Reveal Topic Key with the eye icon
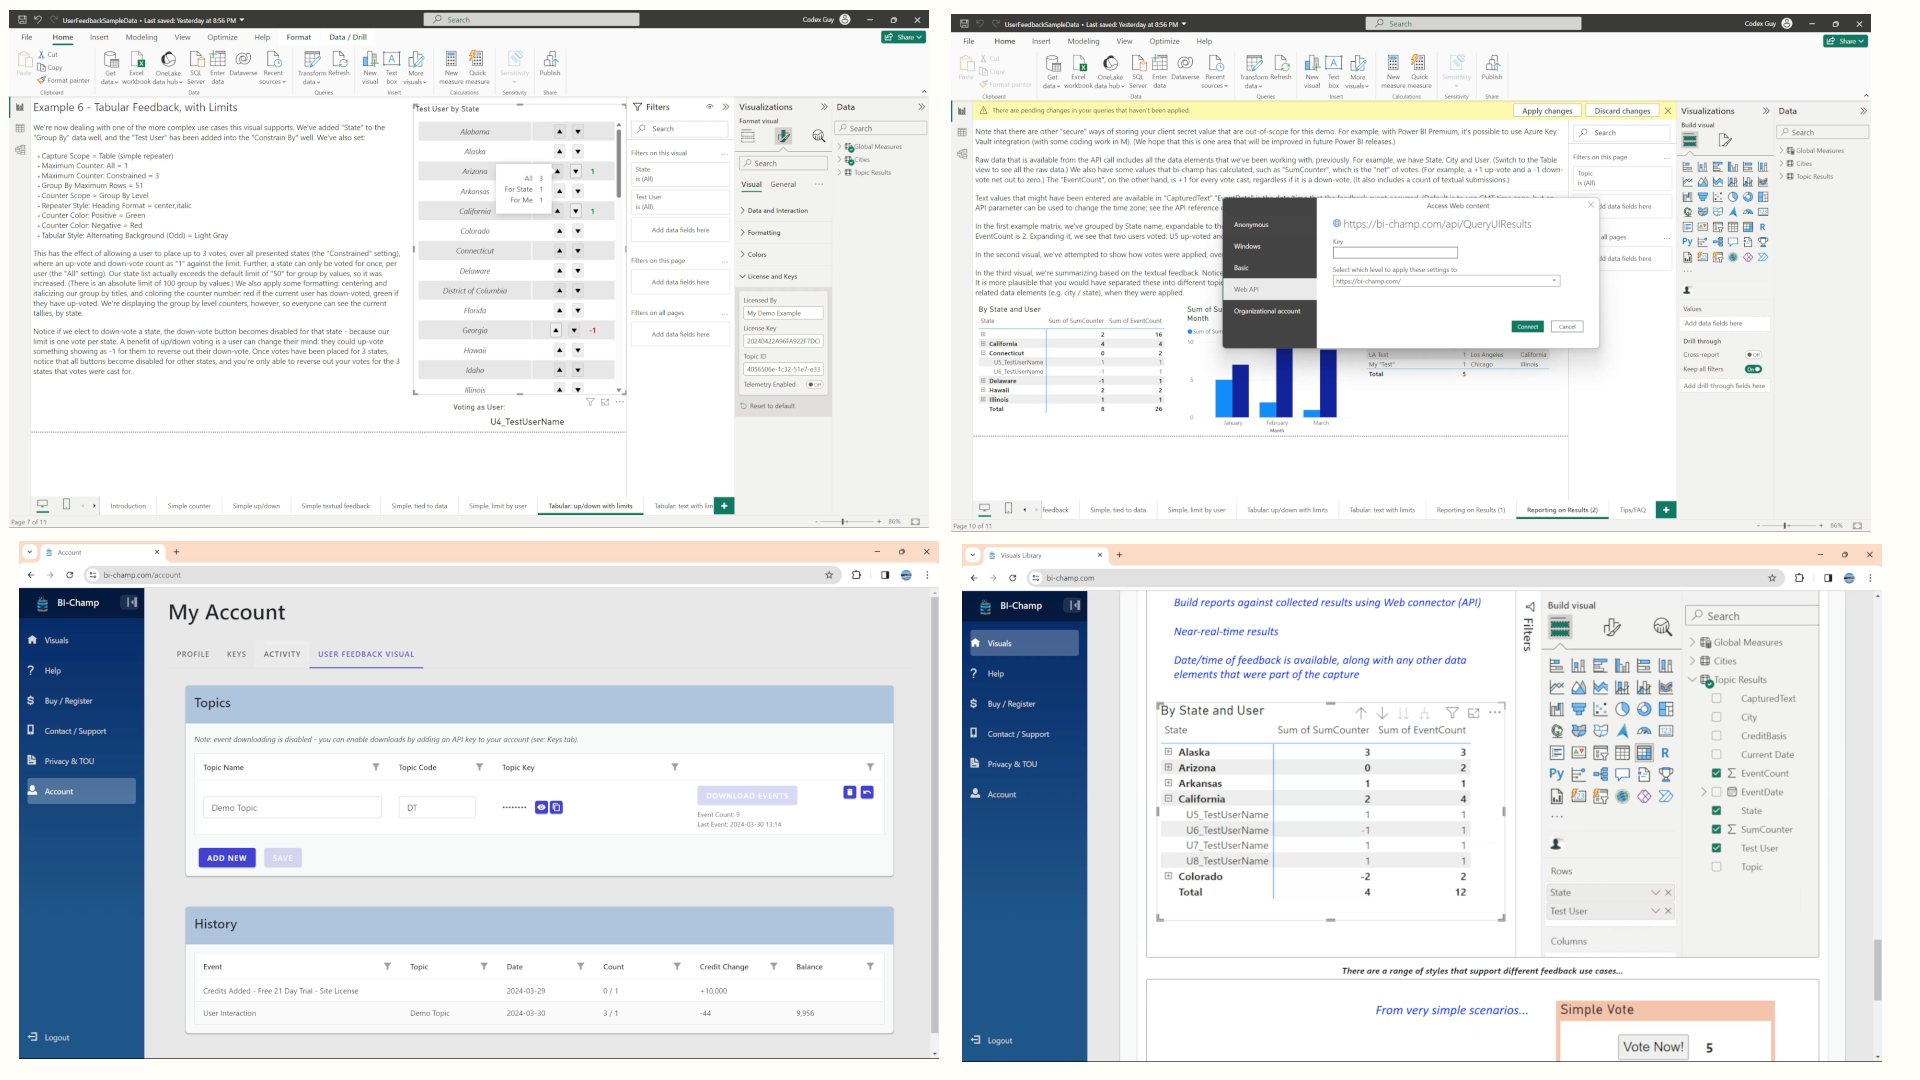 tap(541, 807)
